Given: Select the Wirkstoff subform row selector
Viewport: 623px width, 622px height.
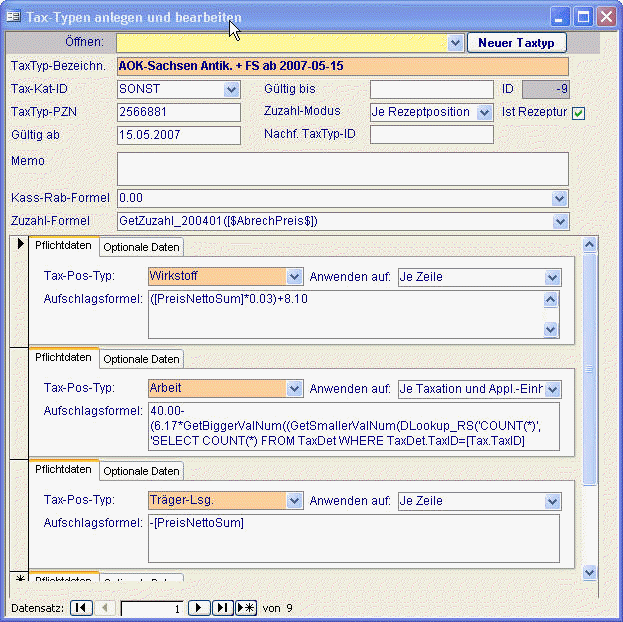Looking at the screenshot, I should click(x=19, y=291).
